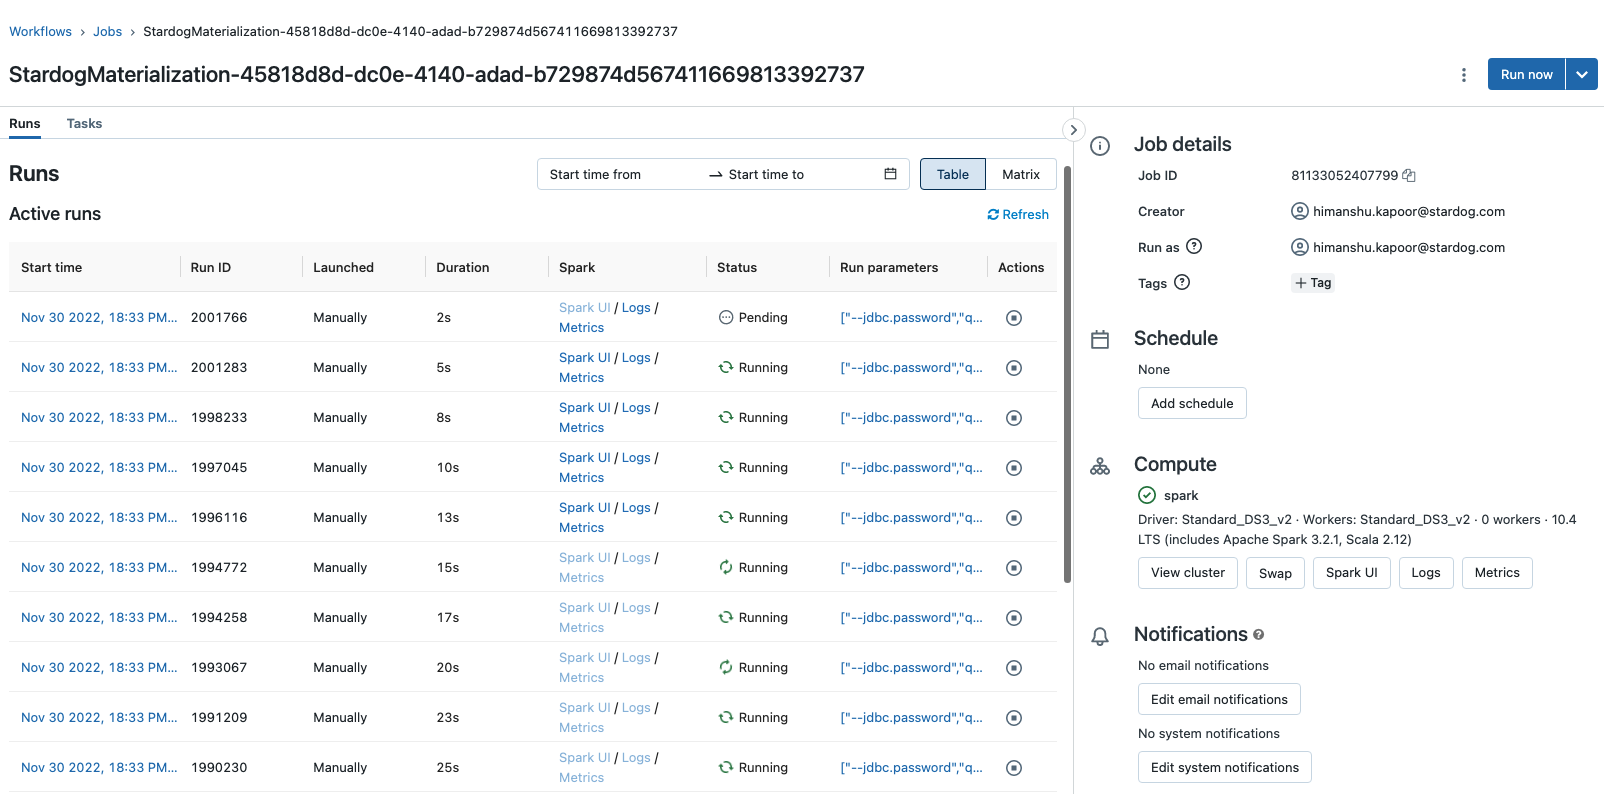Stop run 1997045 using the action icon

point(1013,468)
